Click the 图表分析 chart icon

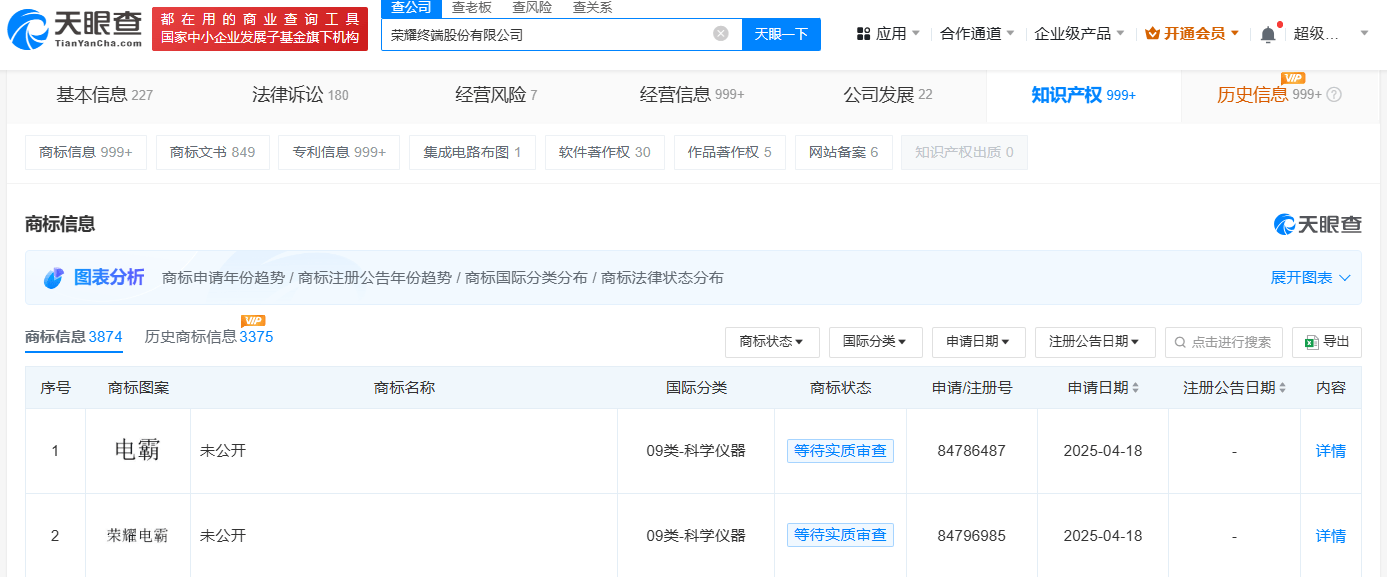tap(53, 278)
